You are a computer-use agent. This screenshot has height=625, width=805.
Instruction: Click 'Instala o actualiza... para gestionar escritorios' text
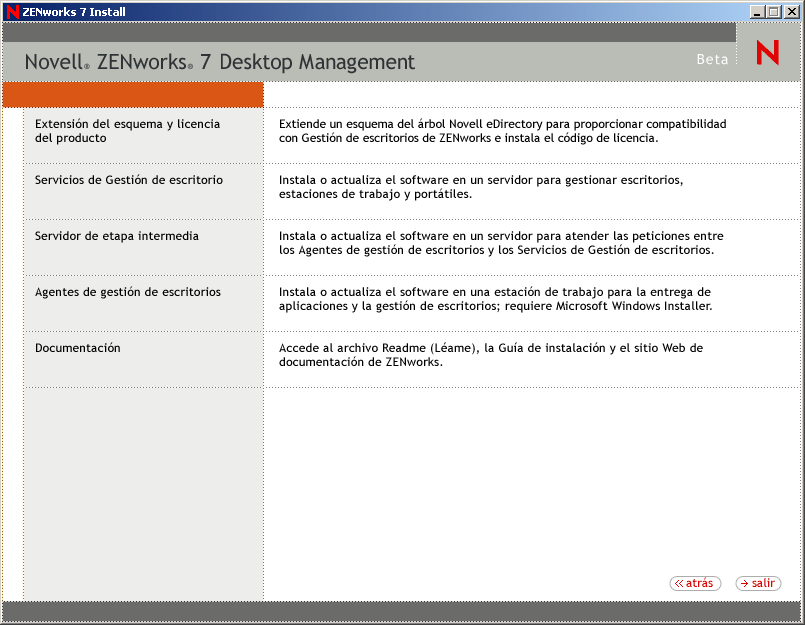tap(481, 187)
